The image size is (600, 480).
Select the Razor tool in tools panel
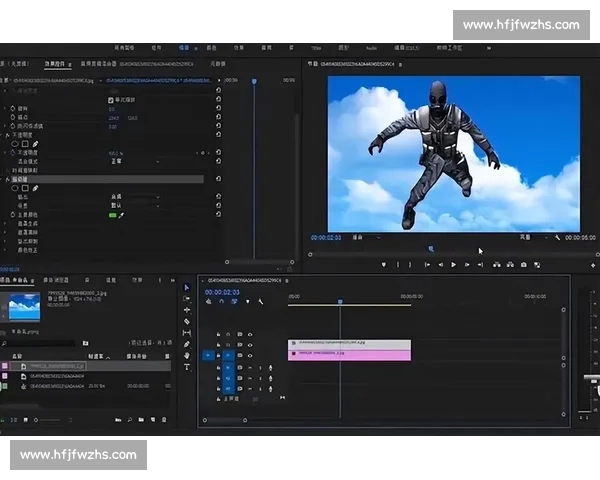187,321
